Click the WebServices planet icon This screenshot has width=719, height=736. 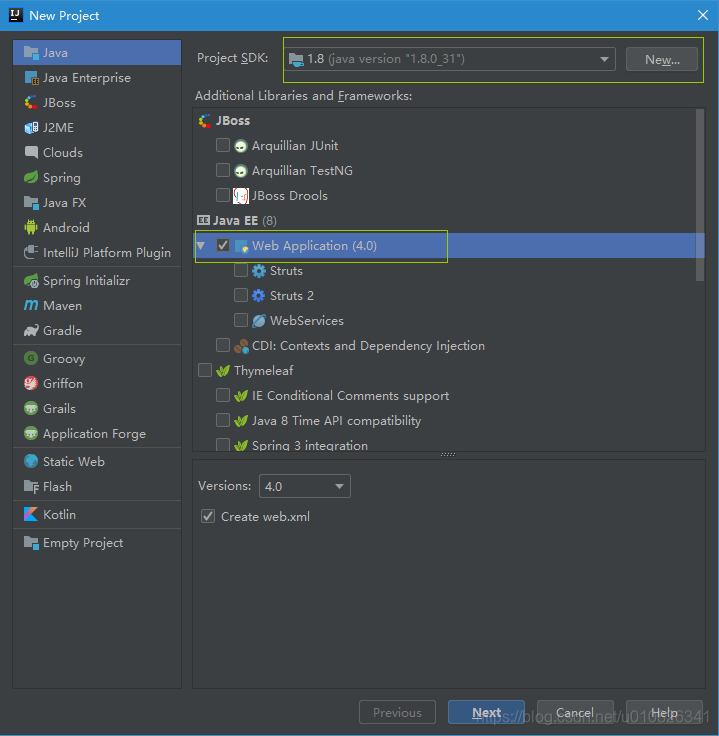[259, 321]
